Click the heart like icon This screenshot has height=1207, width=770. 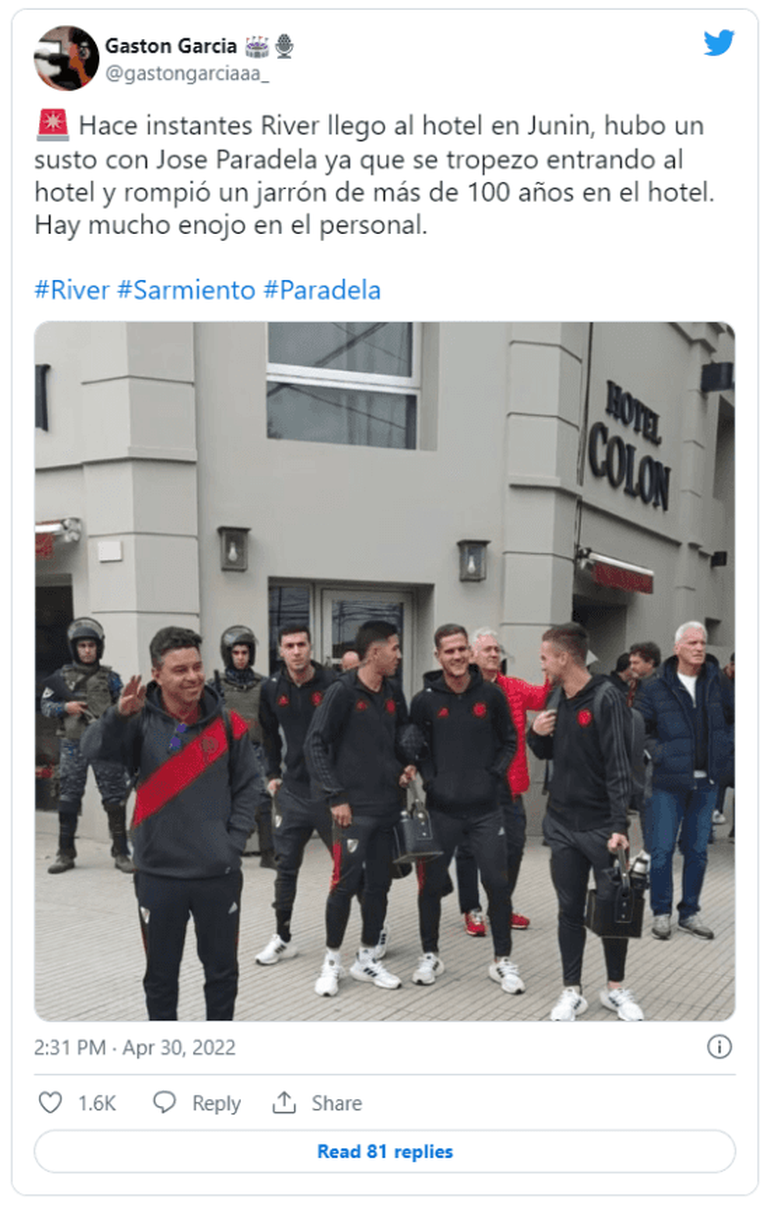[50, 1103]
